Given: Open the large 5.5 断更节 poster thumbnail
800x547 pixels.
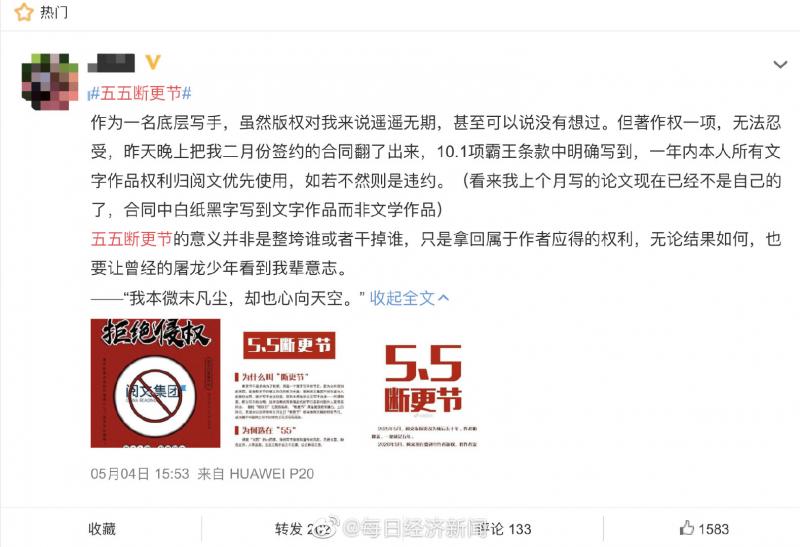Looking at the screenshot, I should [x=423, y=383].
